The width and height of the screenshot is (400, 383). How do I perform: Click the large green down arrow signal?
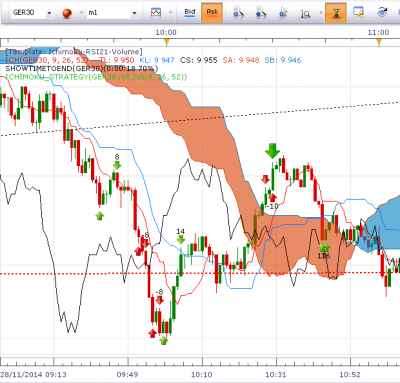coord(273,151)
